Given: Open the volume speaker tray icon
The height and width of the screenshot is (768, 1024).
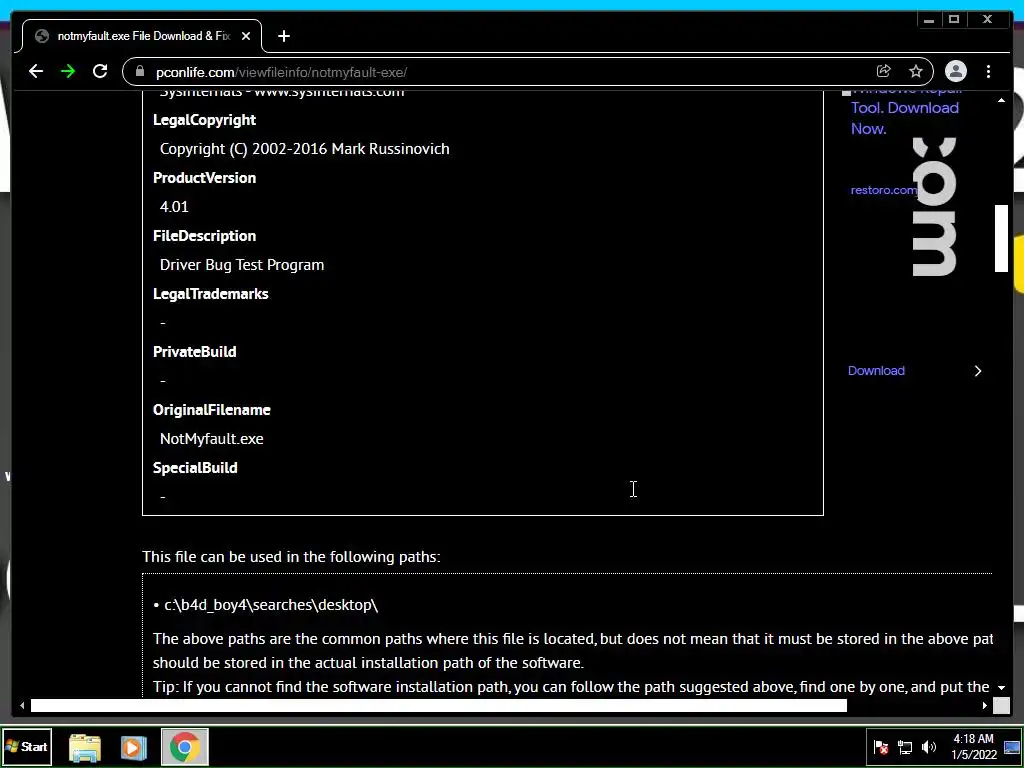Looking at the screenshot, I should (x=929, y=747).
